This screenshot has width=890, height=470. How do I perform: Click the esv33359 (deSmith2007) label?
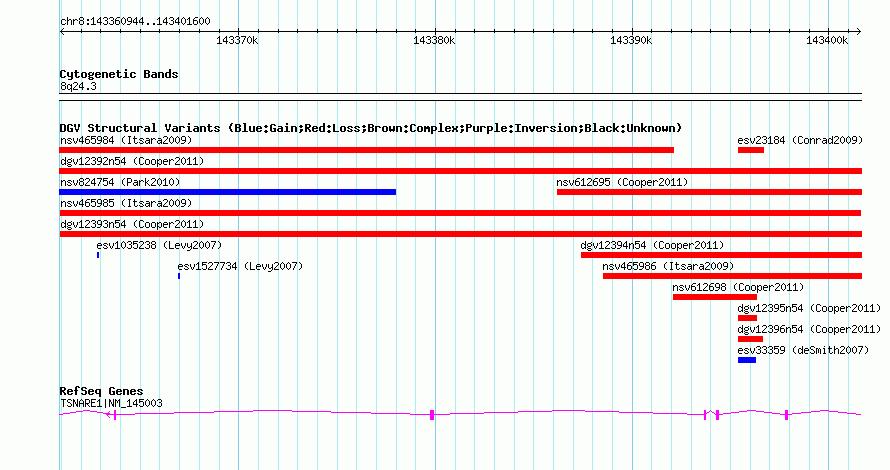pyautogui.click(x=803, y=350)
